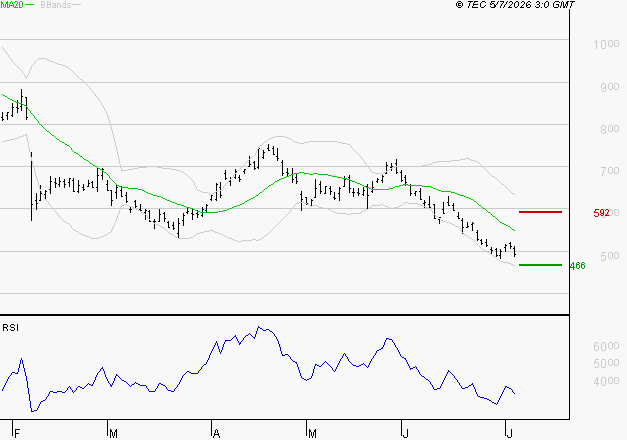Click the RSI 4000 axis label
The image size is (627, 440).
pos(606,381)
